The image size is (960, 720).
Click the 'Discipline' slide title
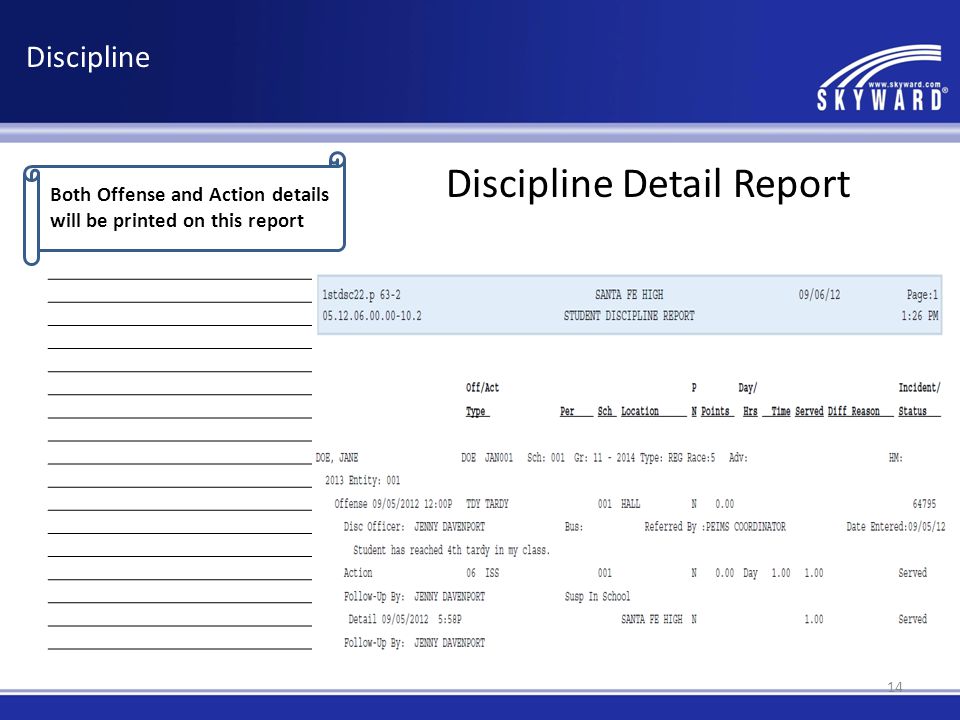pyautogui.click(x=88, y=58)
